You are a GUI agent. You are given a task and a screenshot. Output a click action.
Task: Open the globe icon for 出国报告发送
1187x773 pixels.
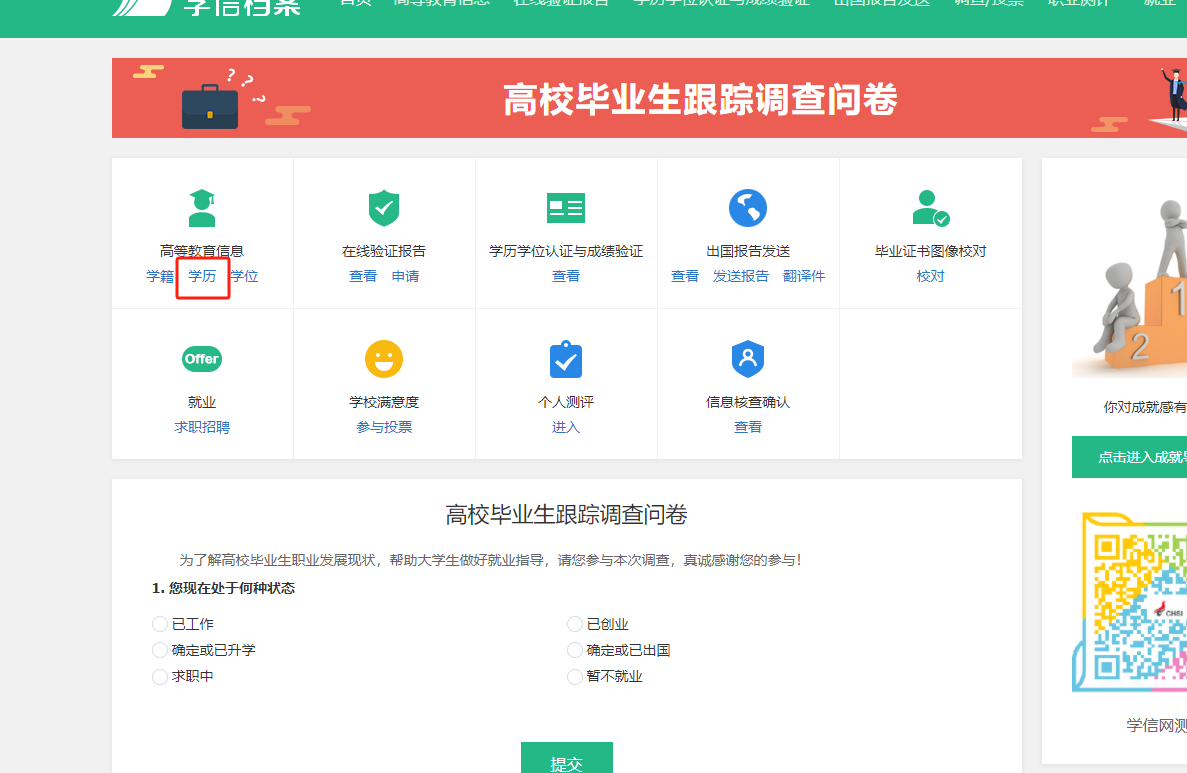coord(748,207)
